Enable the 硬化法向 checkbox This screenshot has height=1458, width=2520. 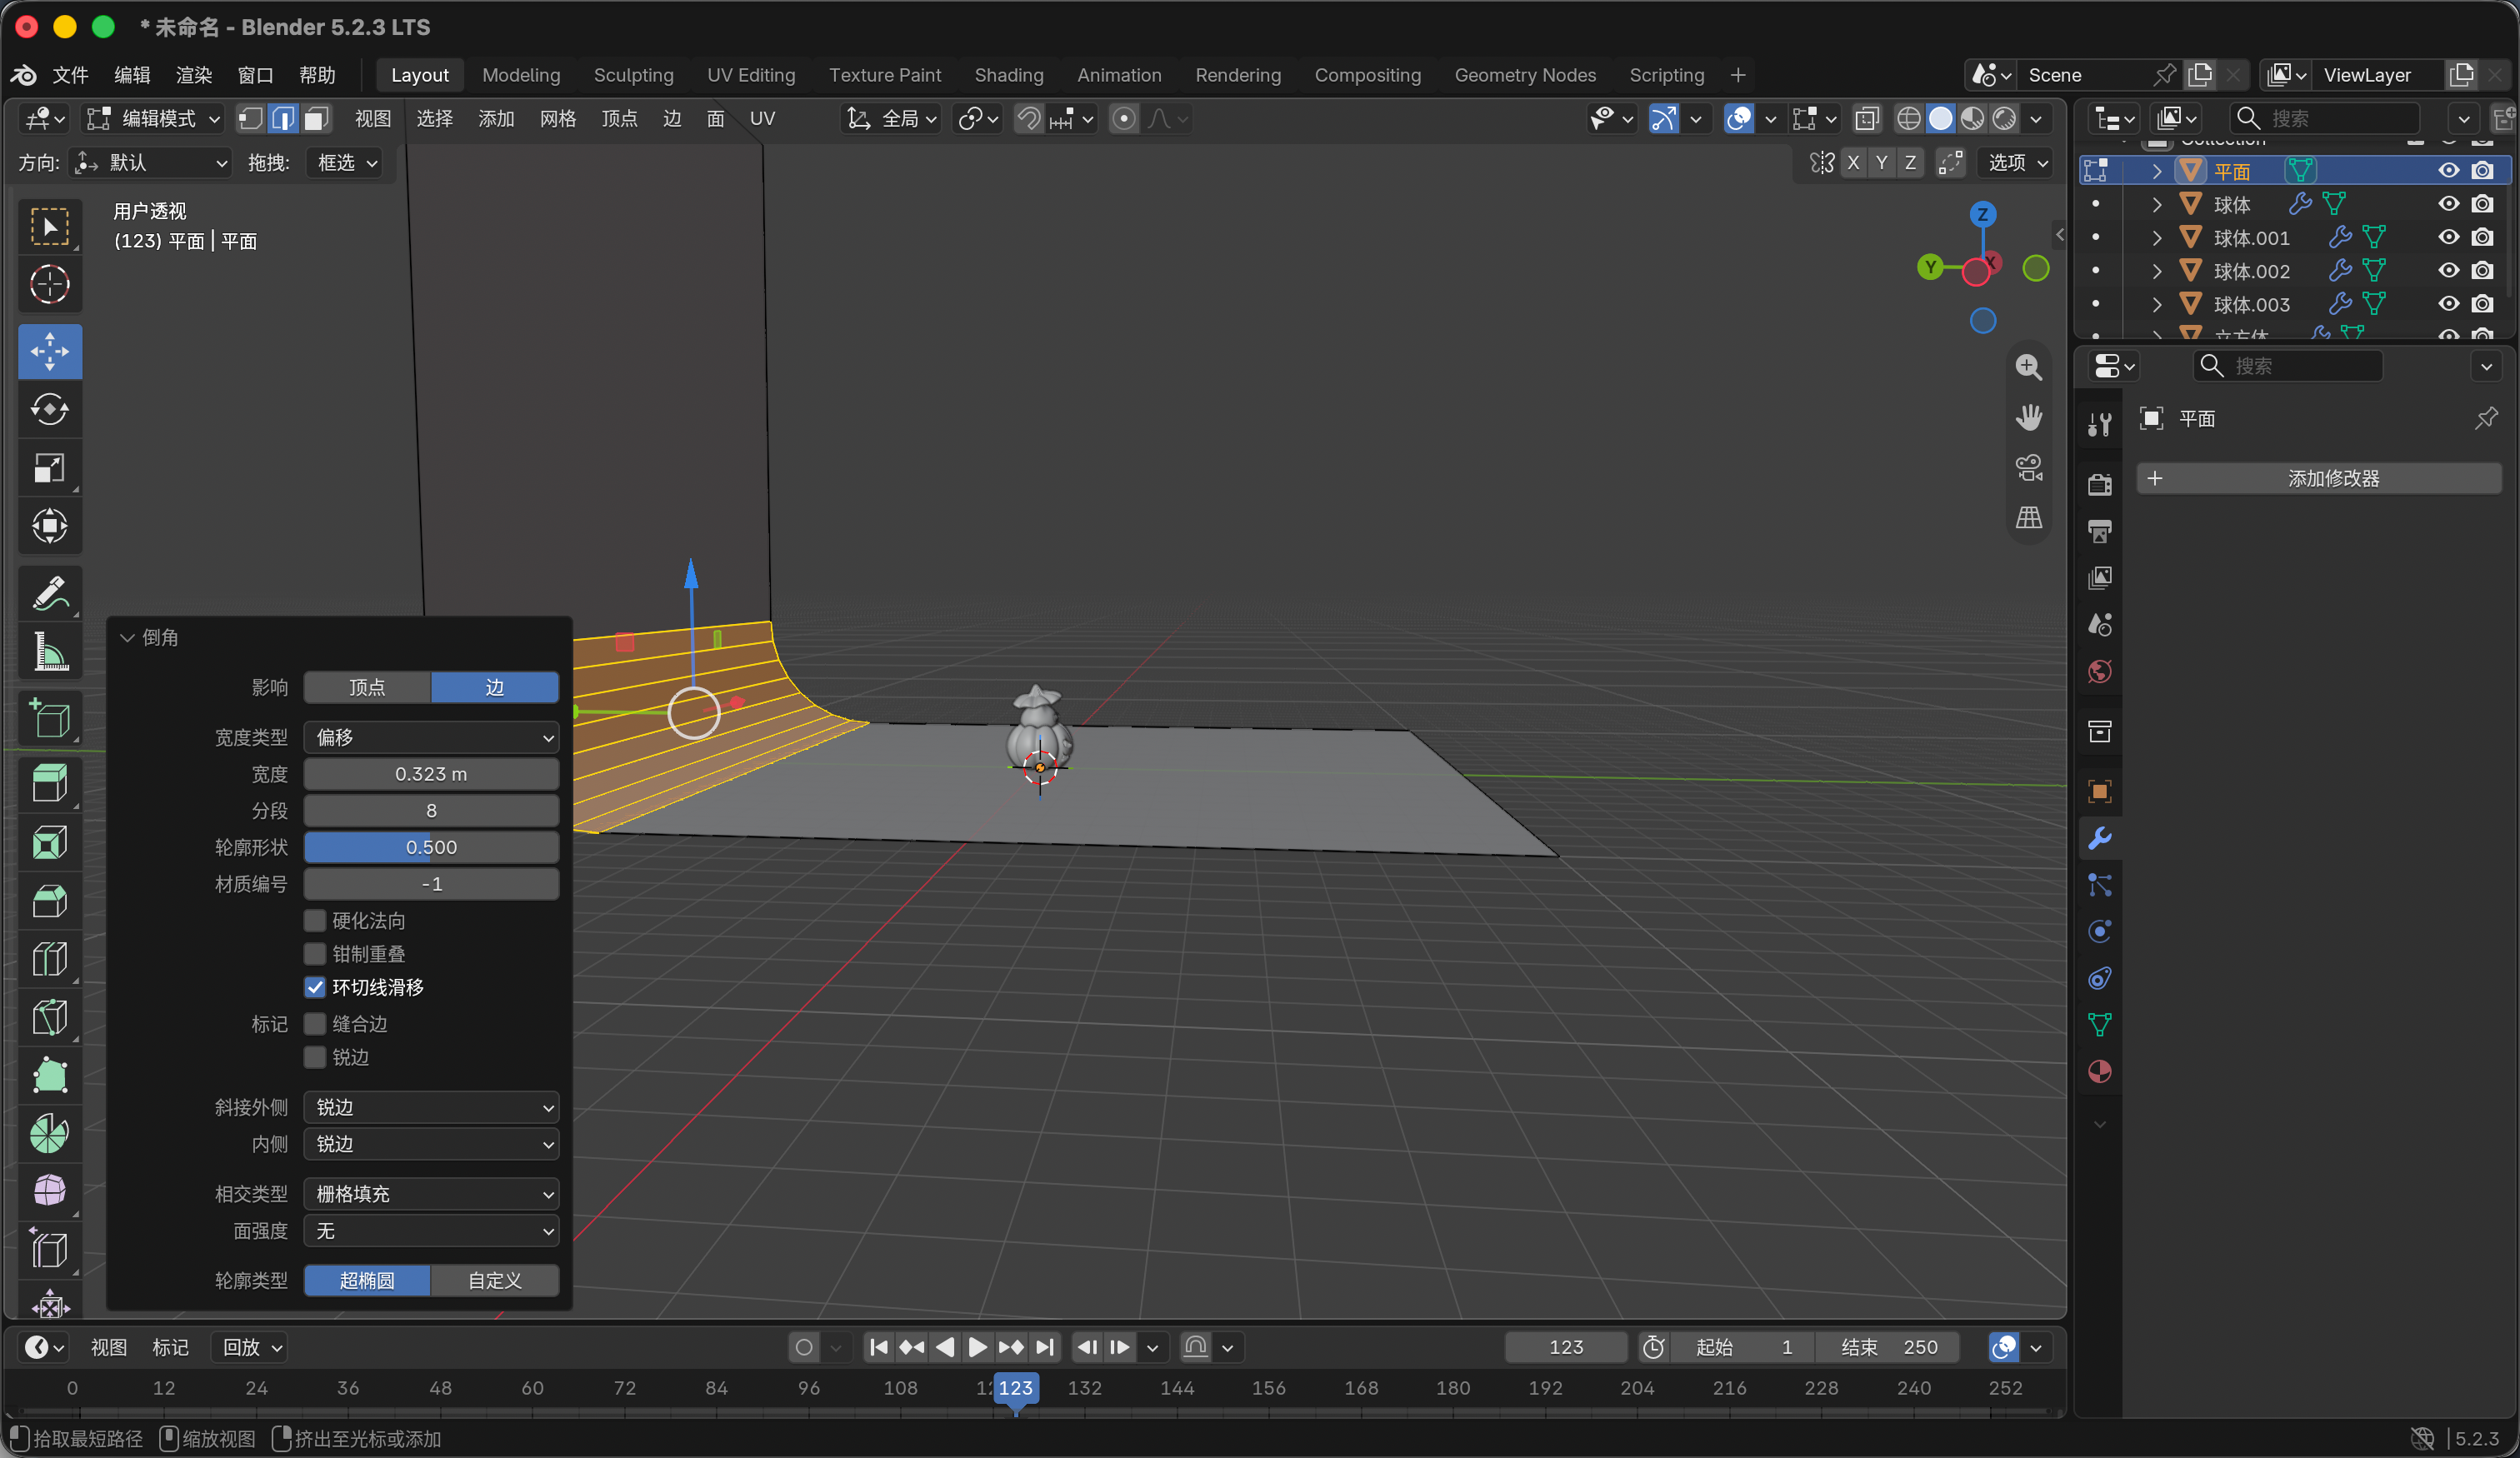[x=315, y=920]
